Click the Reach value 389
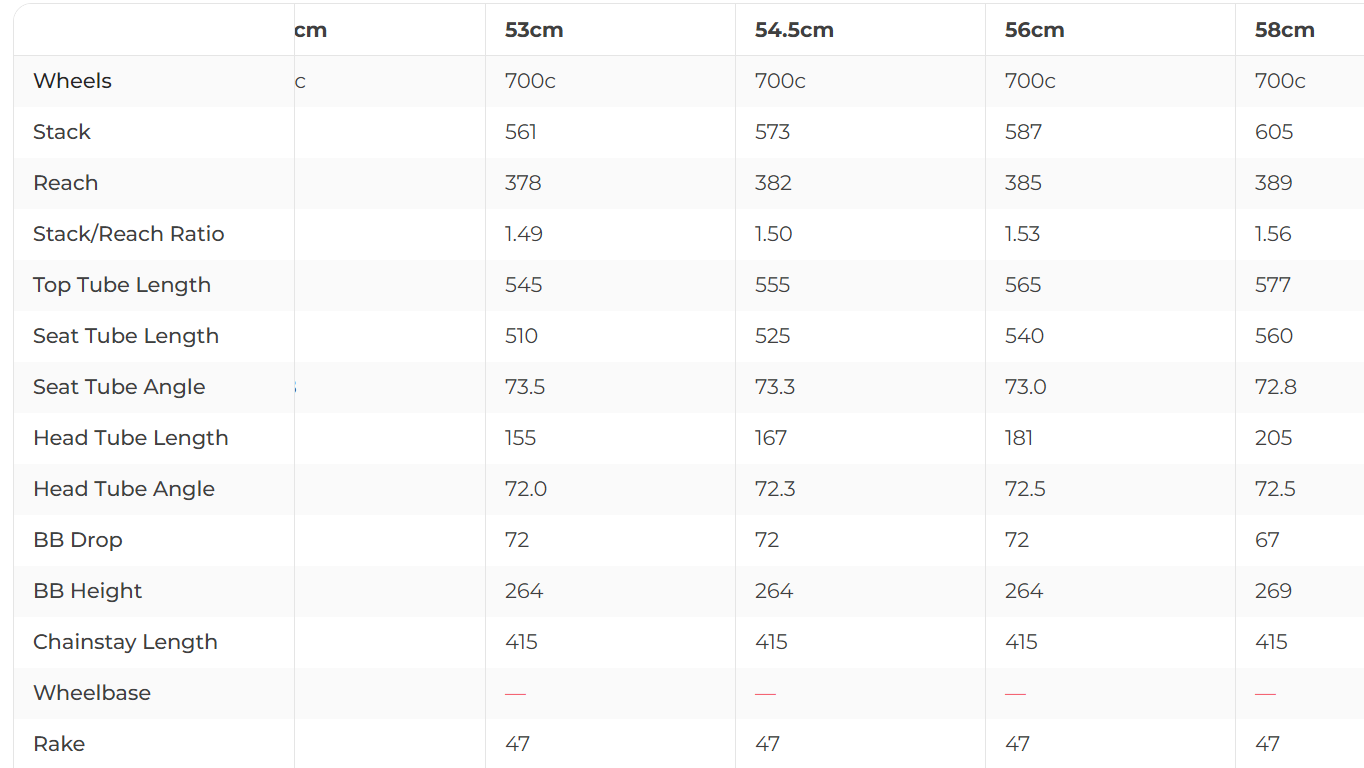The height and width of the screenshot is (768, 1364). point(1273,183)
